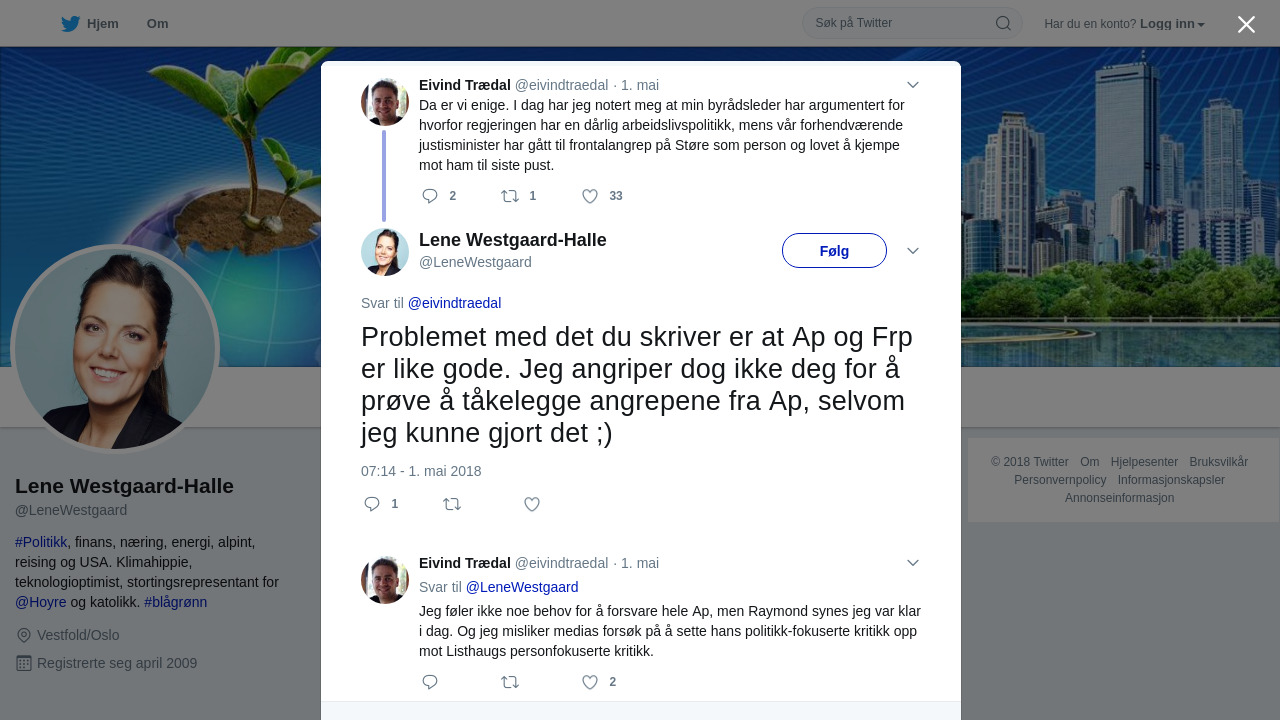Image resolution: width=1280 pixels, height=720 pixels.
Task: Like the last reply with 2 likes
Action: click(x=590, y=682)
